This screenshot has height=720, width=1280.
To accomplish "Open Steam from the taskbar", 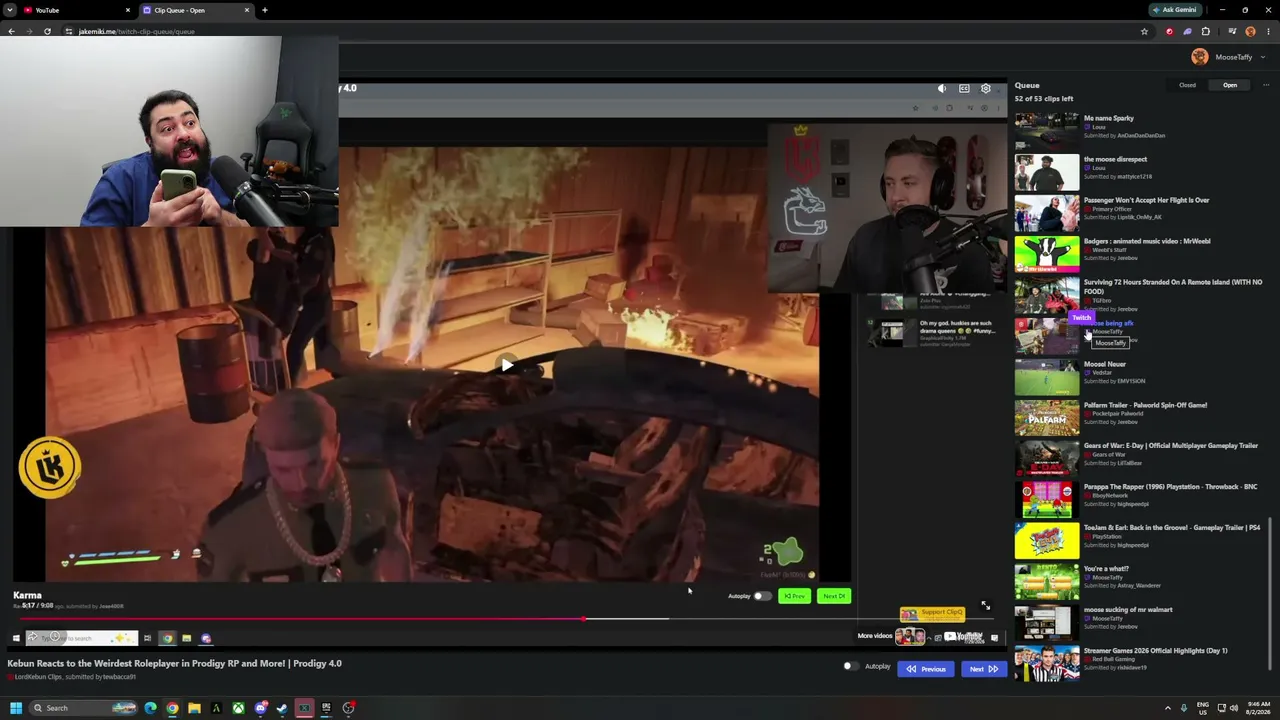I will 282,708.
